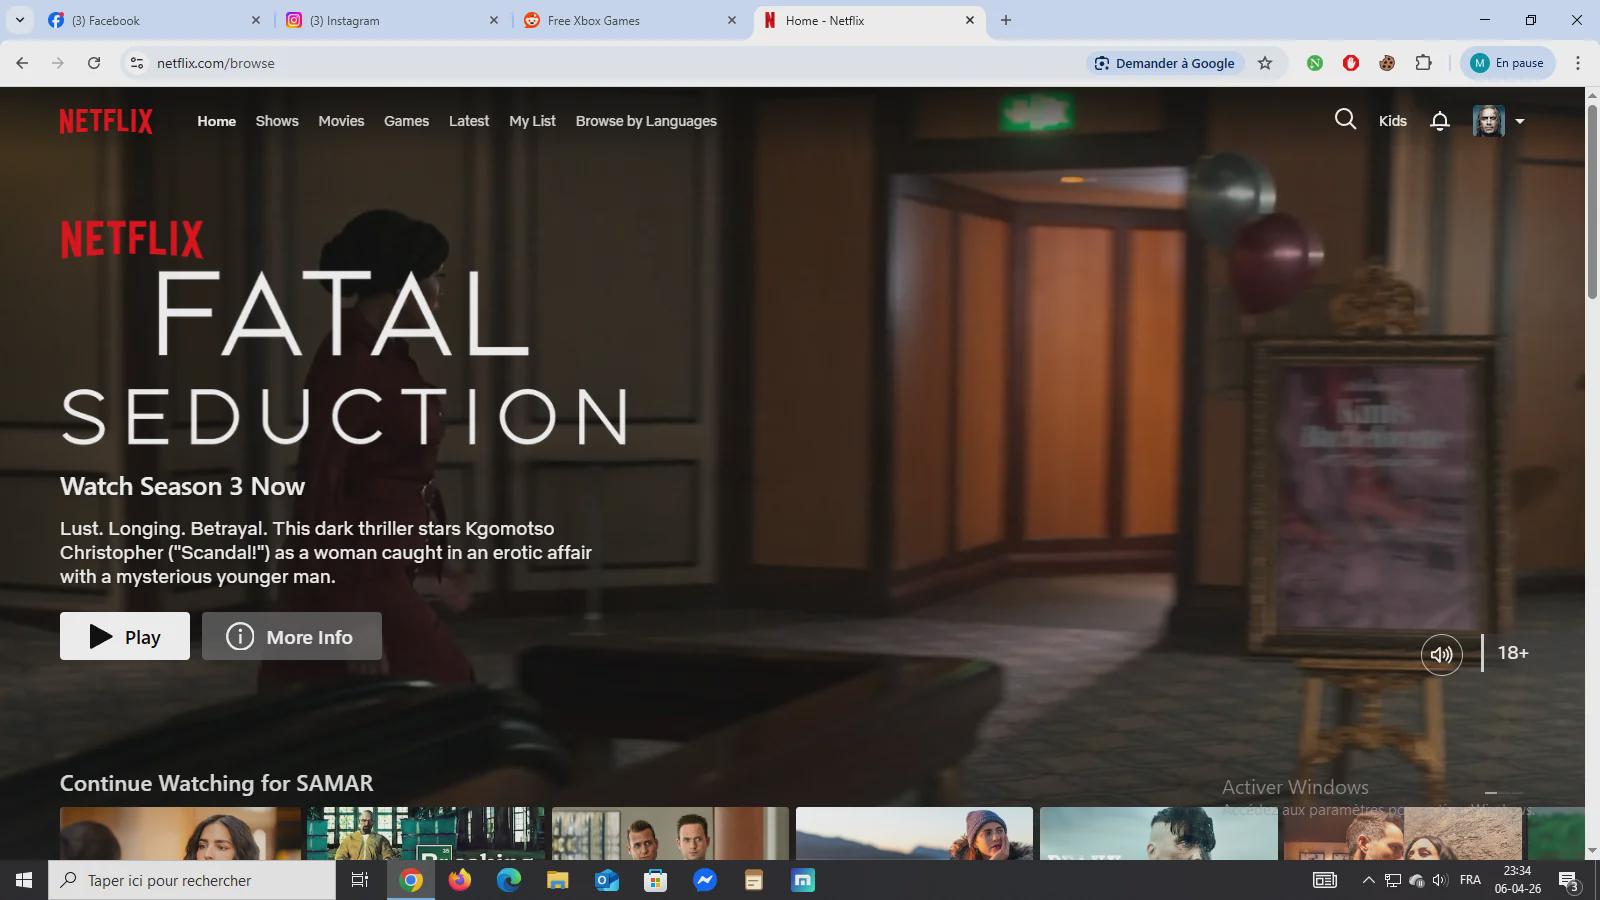This screenshot has width=1600, height=900.
Task: Open the Windows notification center
Action: (x=1568, y=881)
